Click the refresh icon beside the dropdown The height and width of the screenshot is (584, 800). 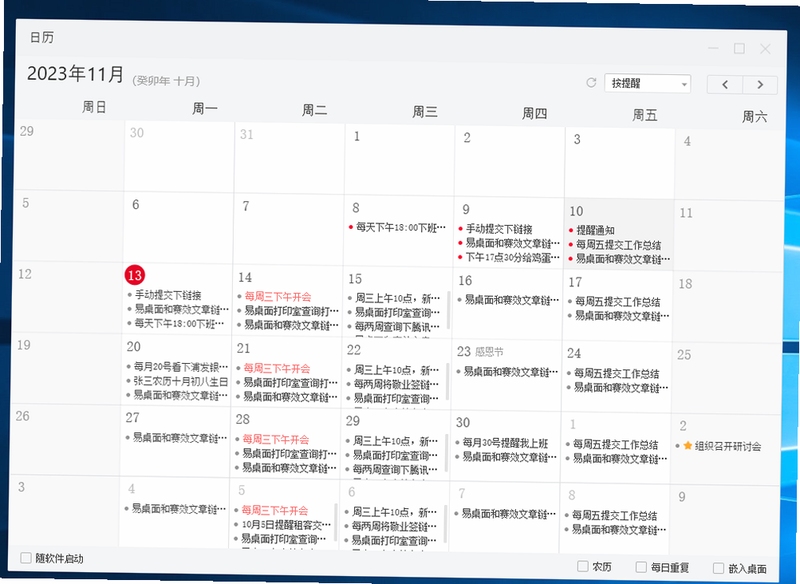coord(591,83)
